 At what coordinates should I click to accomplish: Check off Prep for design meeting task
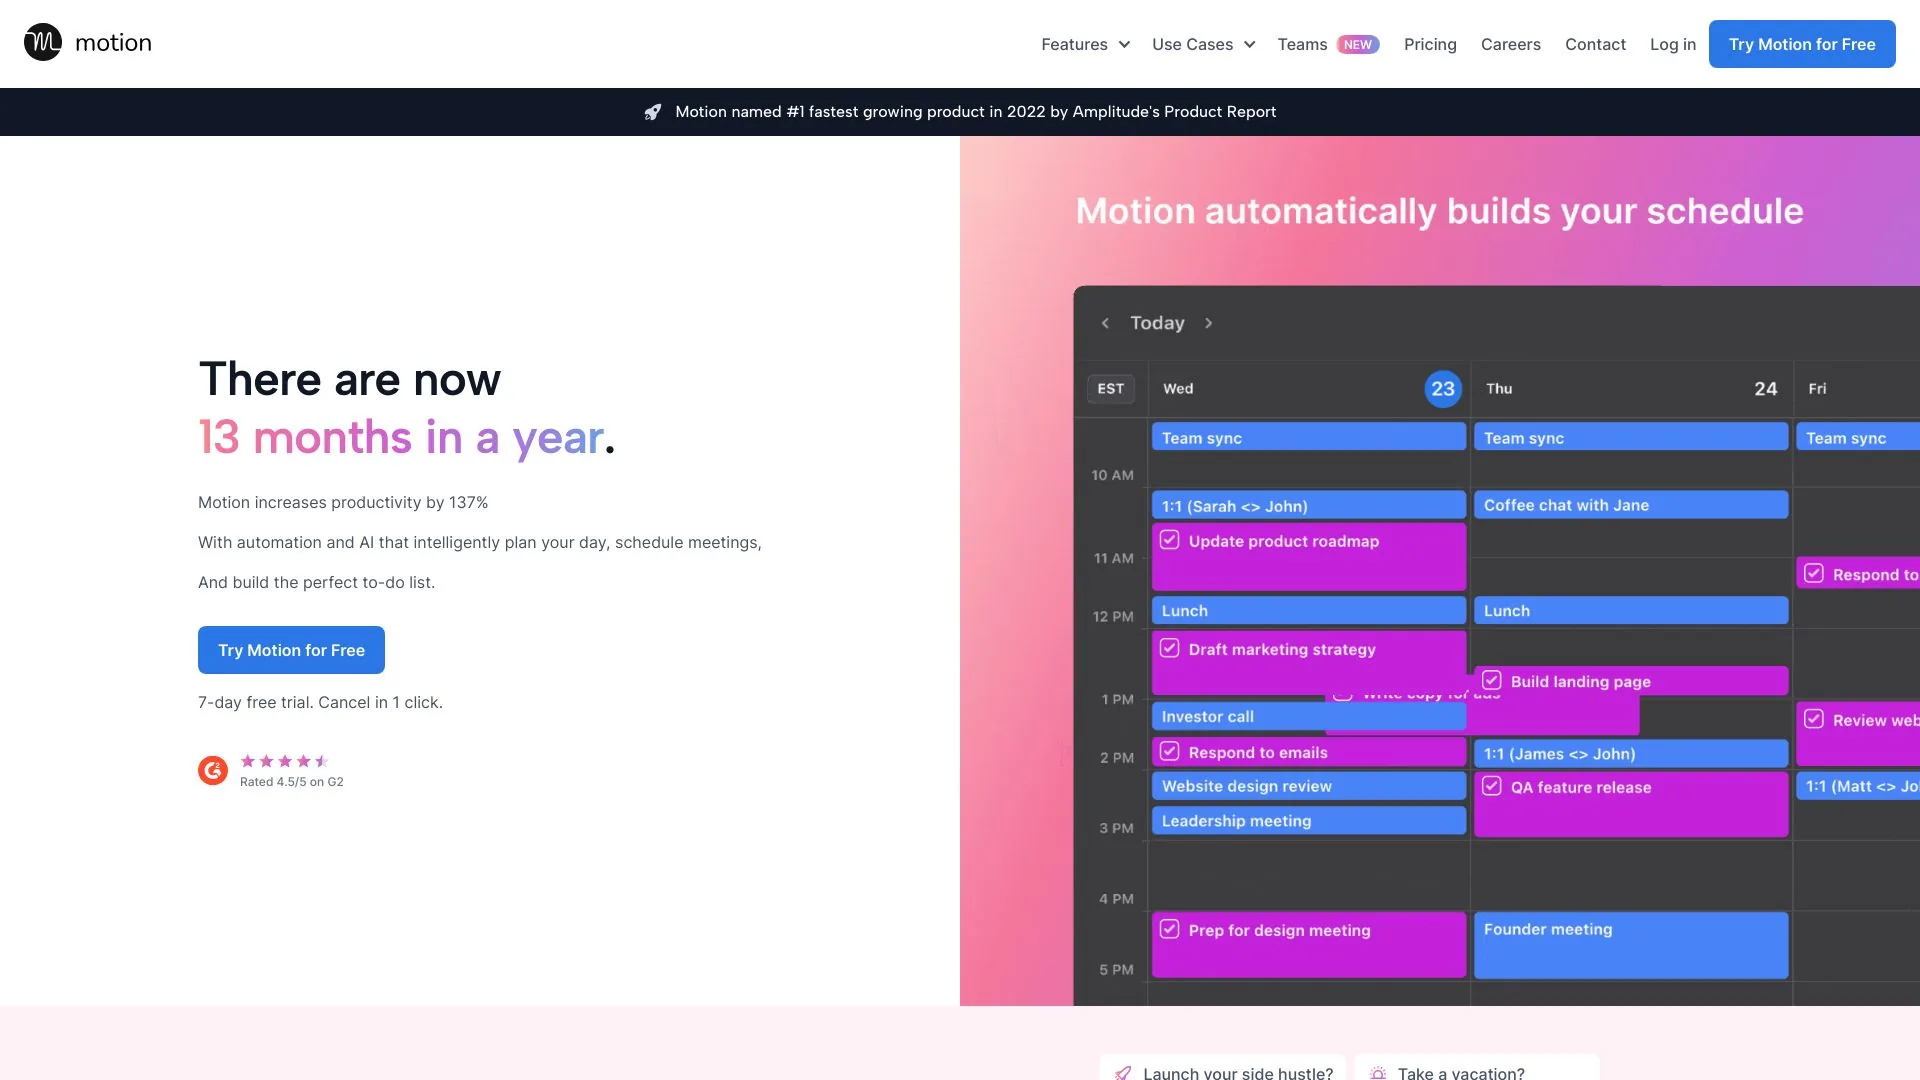coord(1169,929)
